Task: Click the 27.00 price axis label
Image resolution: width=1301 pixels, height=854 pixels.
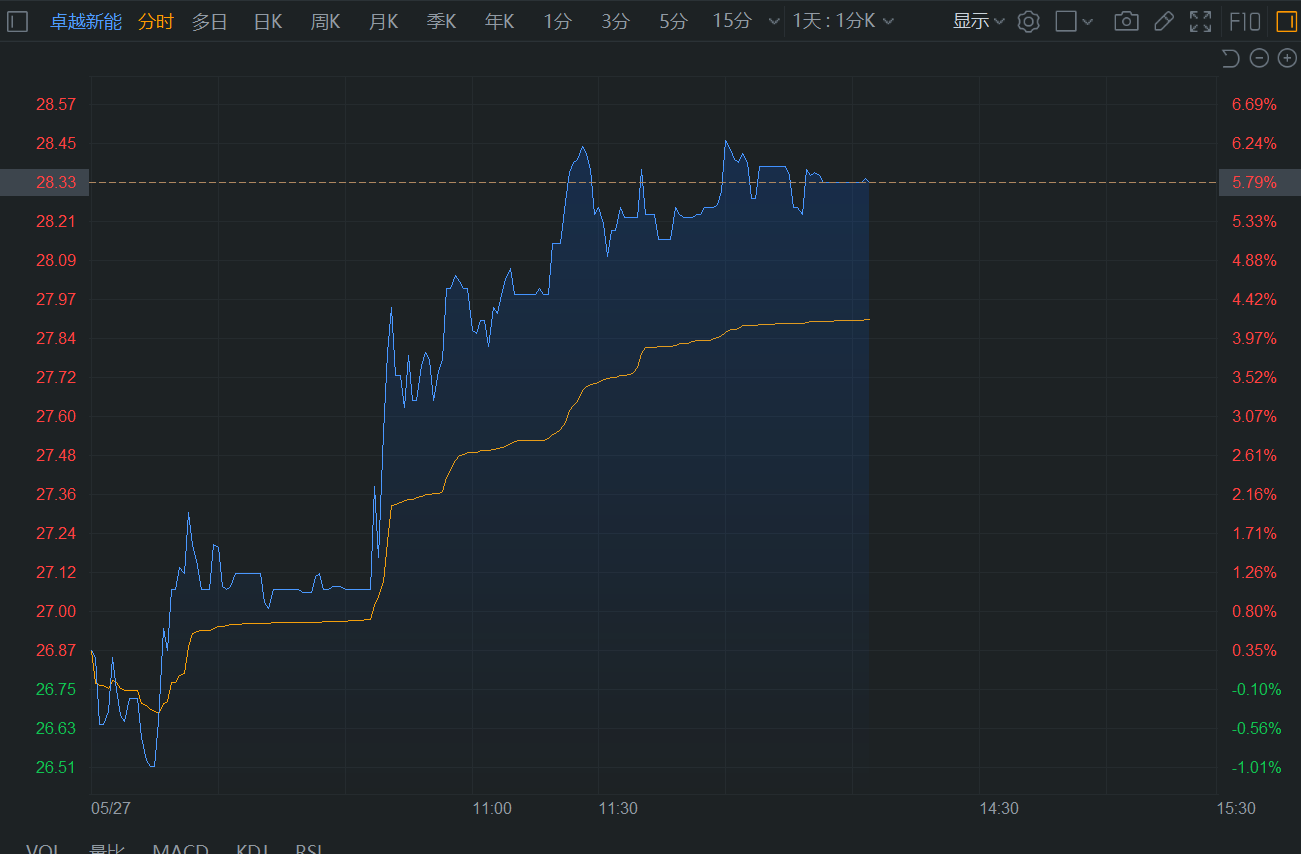Action: [56, 611]
